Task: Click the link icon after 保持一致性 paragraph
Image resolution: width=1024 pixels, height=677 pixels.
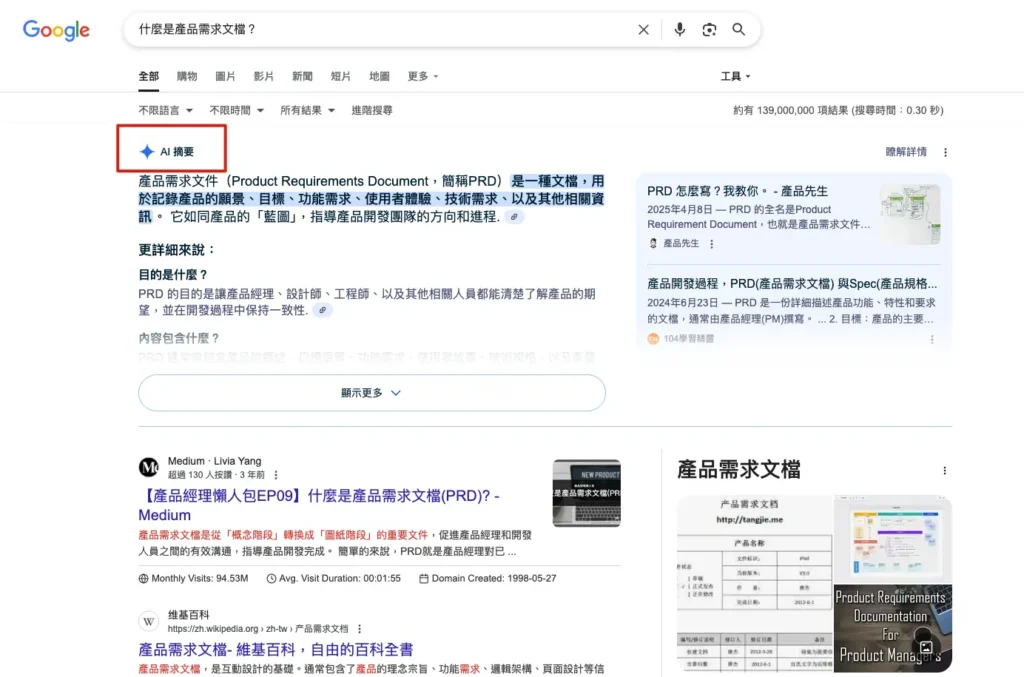Action: point(323,310)
